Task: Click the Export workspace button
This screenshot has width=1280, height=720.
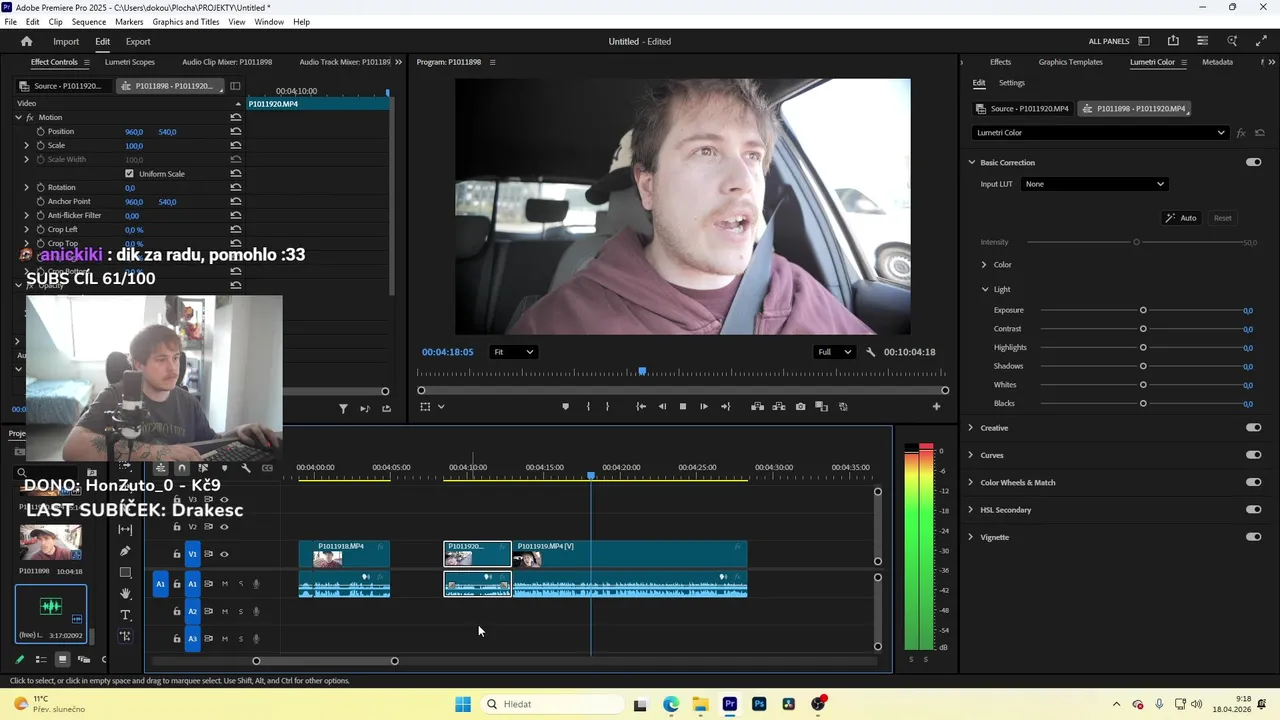Action: (138, 41)
